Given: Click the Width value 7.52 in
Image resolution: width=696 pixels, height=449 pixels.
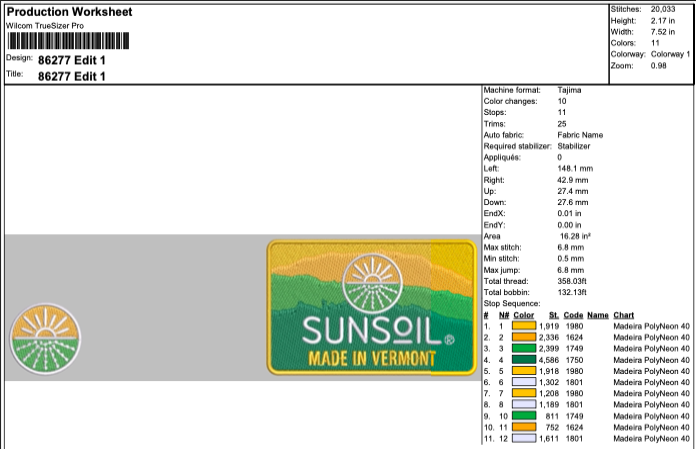Looking at the screenshot, I should [x=663, y=32].
